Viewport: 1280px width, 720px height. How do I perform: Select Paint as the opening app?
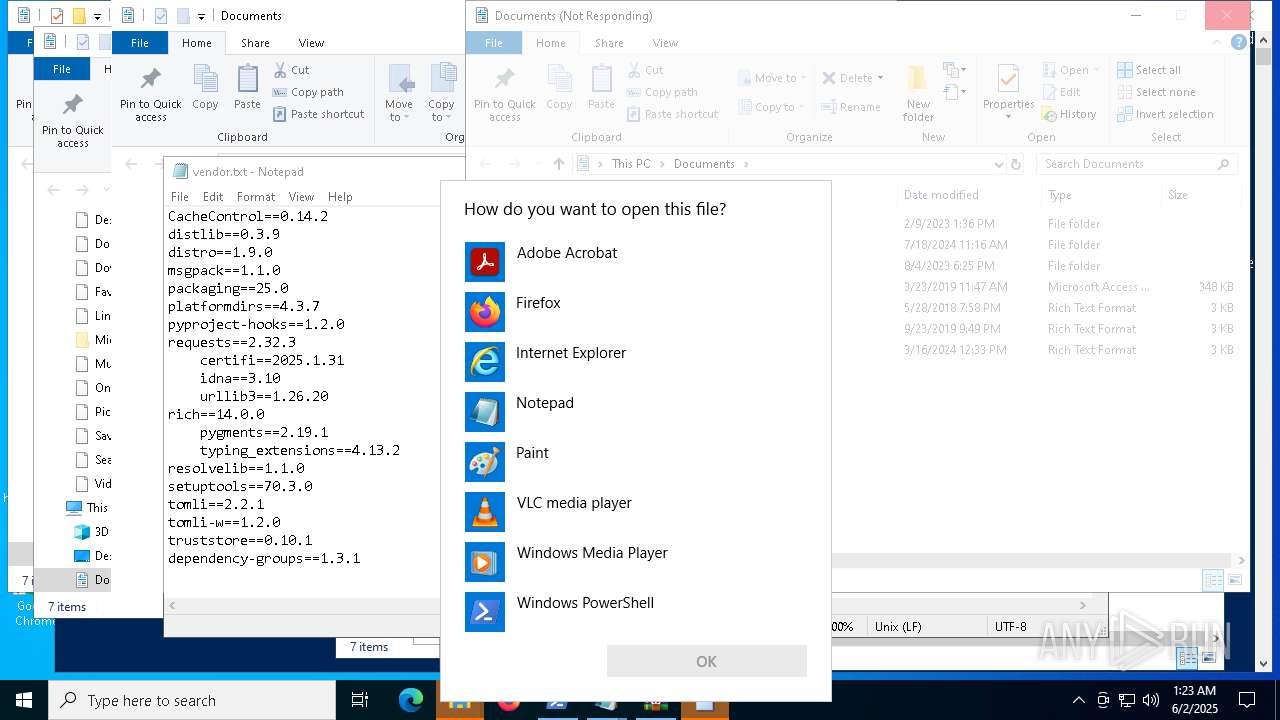636,462
